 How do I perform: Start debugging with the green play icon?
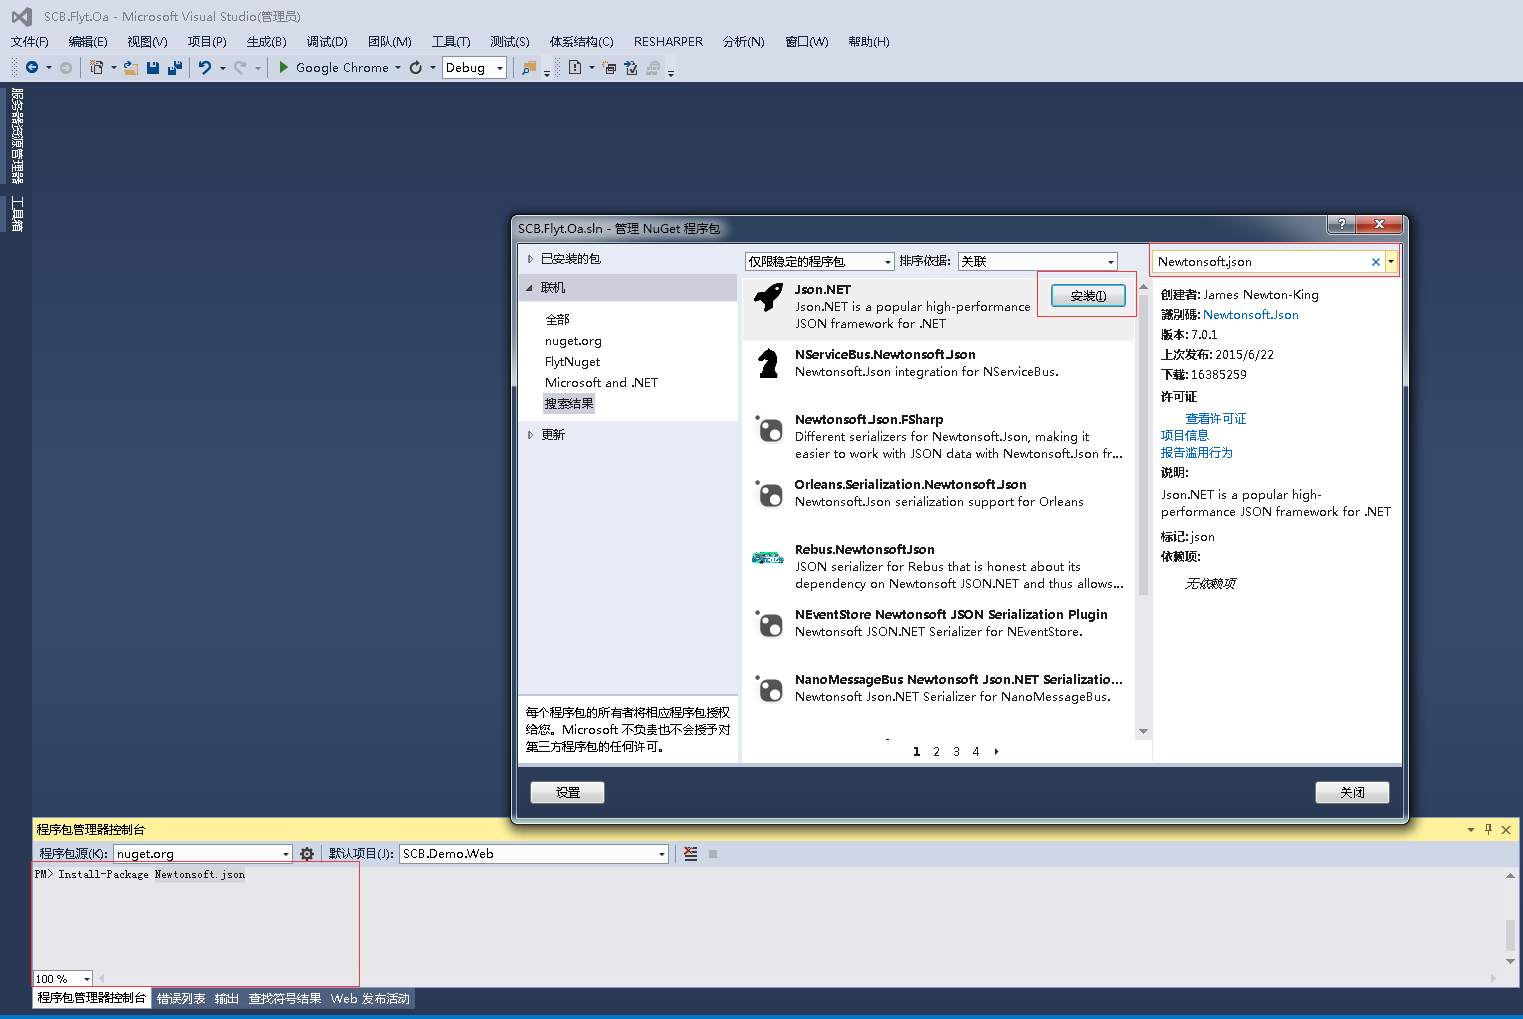(x=283, y=67)
